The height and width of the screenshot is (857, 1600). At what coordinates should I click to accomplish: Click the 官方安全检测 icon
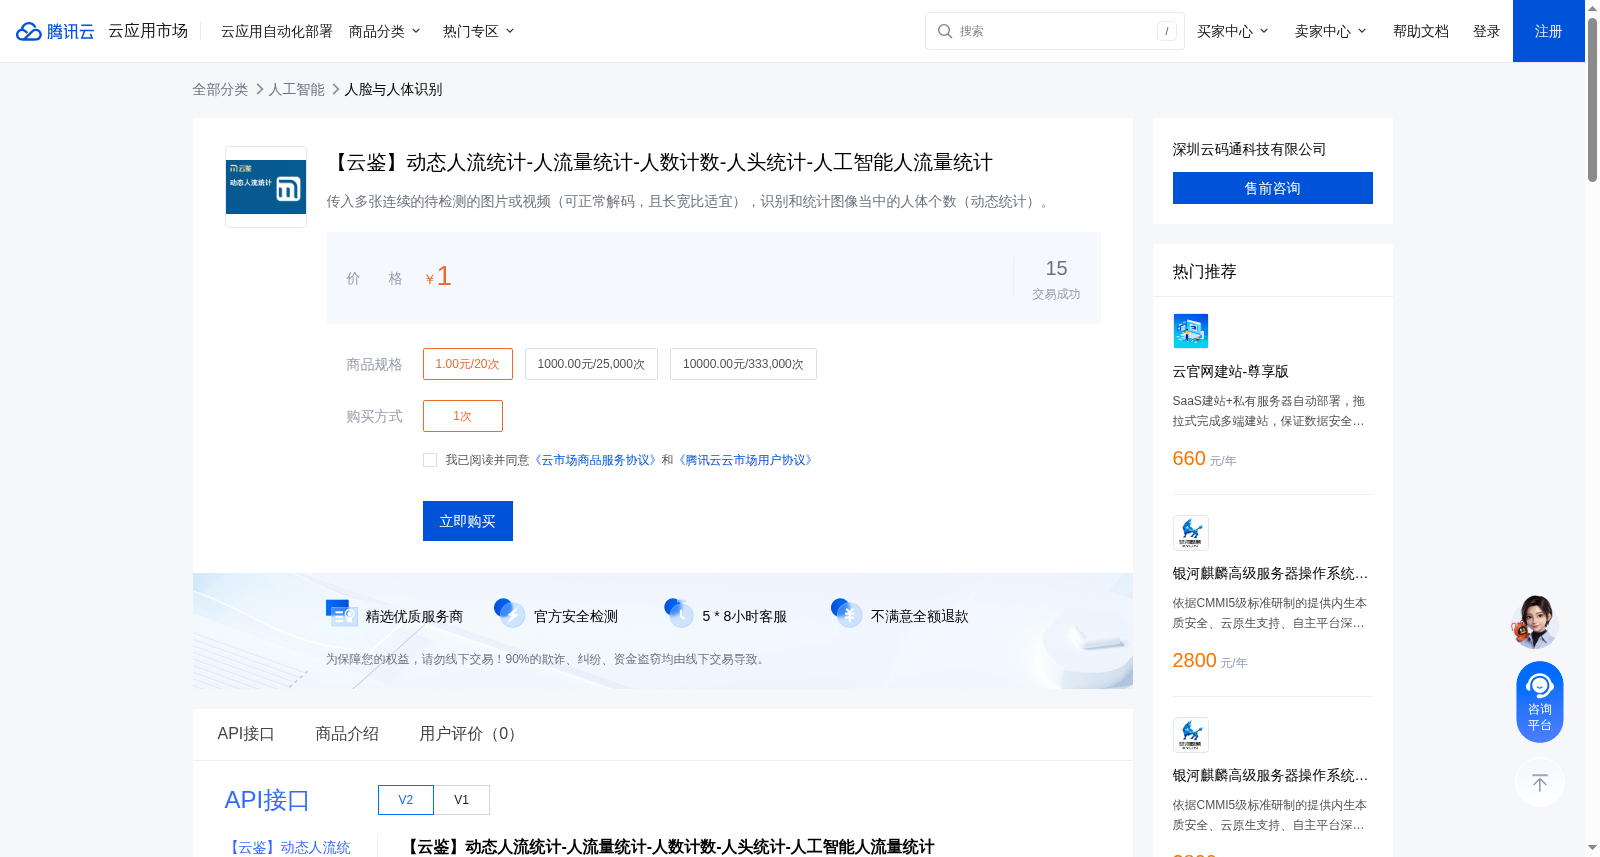510,613
